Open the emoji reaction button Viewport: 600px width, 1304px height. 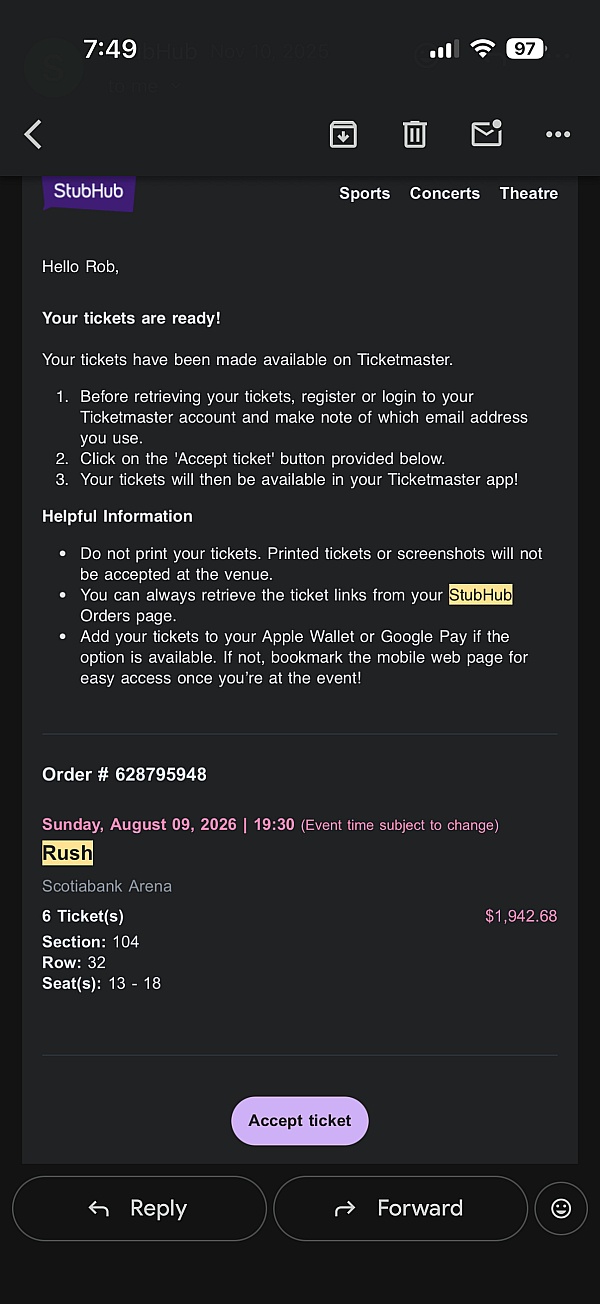(x=561, y=1208)
